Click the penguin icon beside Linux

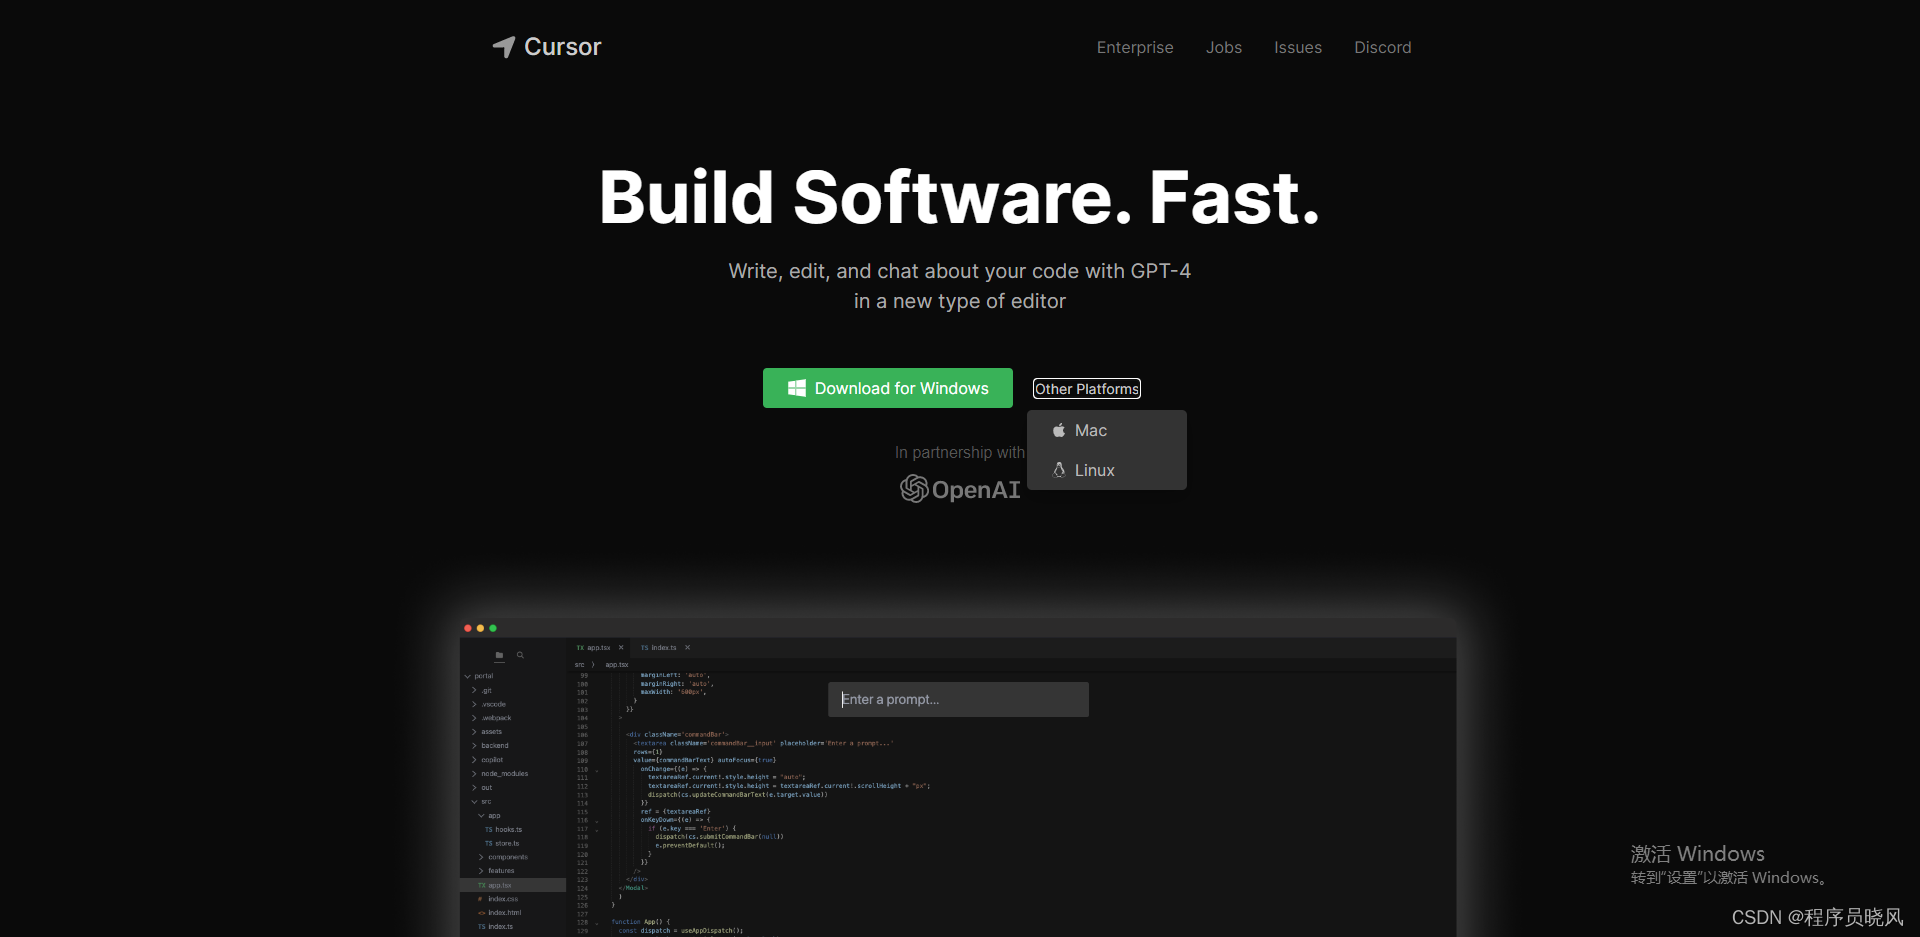point(1059,470)
